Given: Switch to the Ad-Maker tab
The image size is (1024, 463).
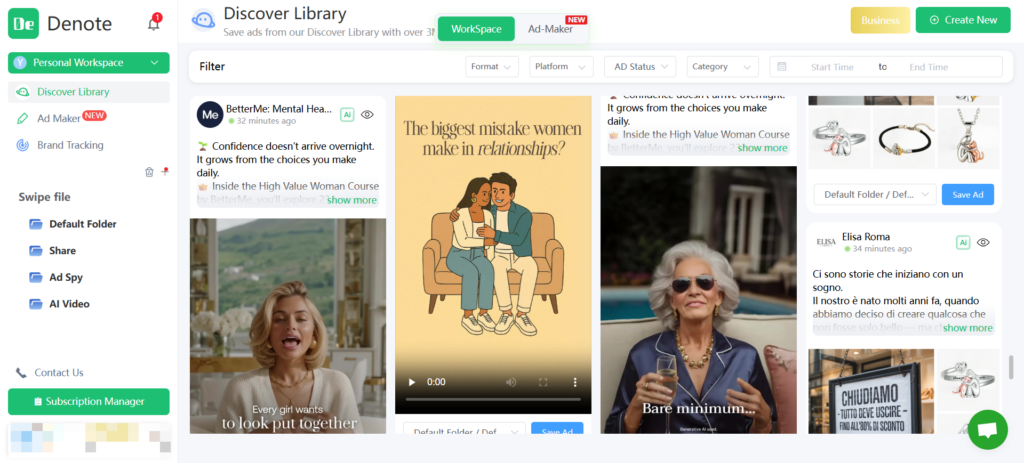Looking at the screenshot, I should 551,29.
